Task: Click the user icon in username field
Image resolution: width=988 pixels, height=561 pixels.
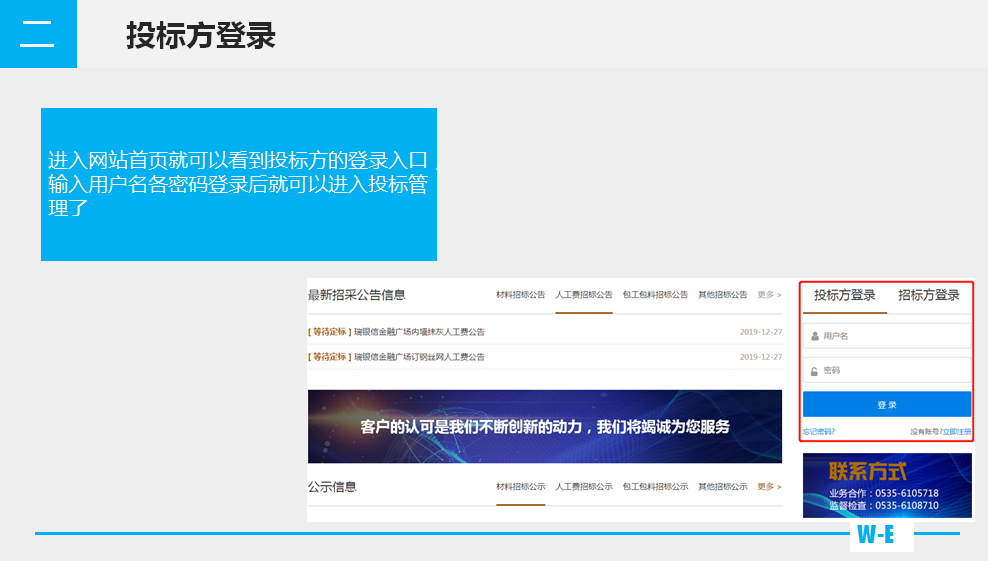Action: click(815, 337)
